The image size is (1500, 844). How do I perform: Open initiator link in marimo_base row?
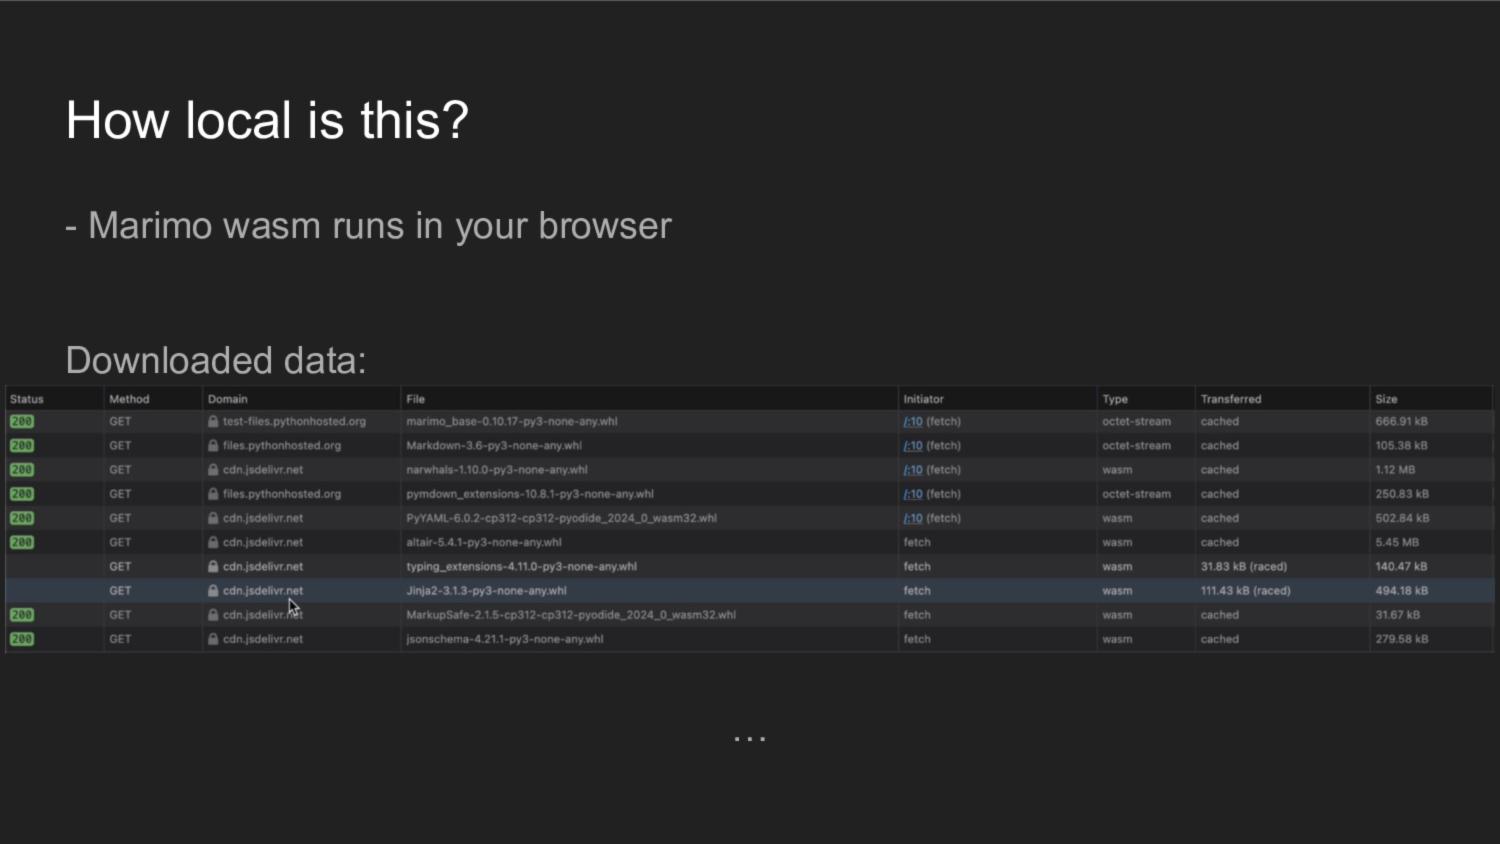point(913,422)
